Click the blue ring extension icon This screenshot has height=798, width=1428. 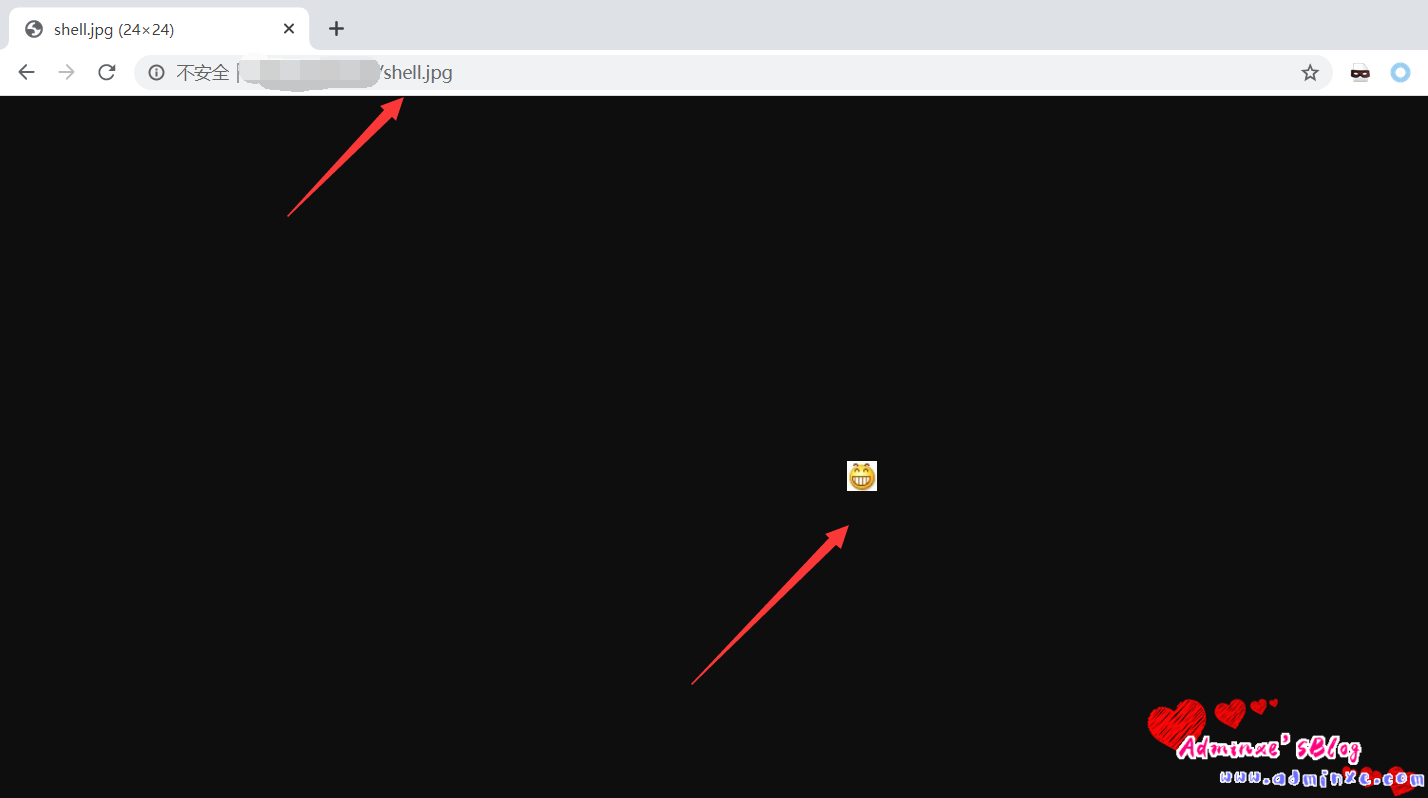click(1401, 72)
